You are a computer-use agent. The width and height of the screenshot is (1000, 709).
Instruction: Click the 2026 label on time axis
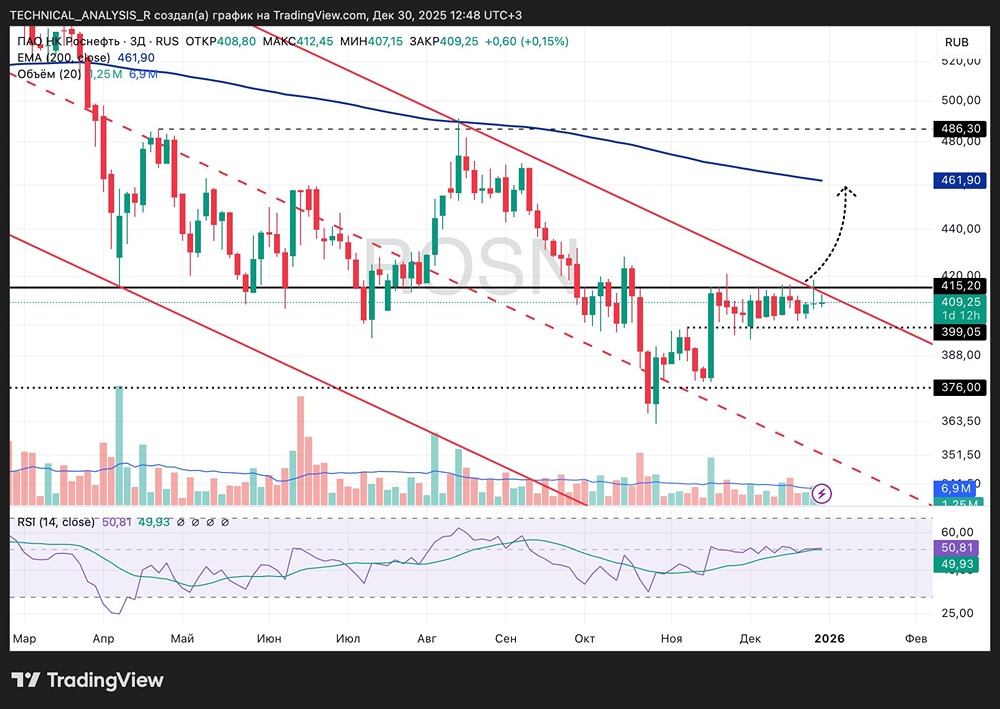pyautogui.click(x=829, y=638)
